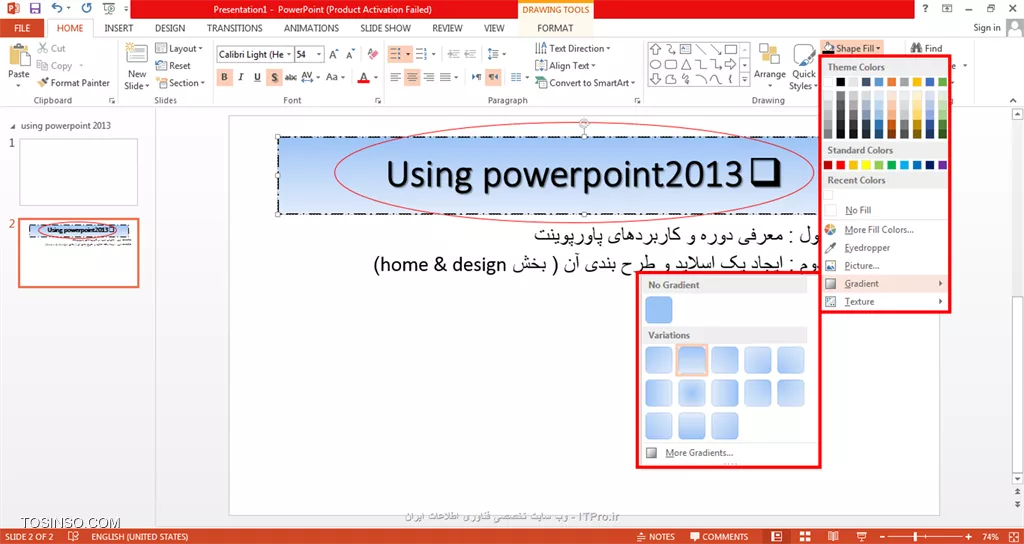This screenshot has height=544, width=1024.
Task: Toggle align left paragraph button
Action: (x=395, y=77)
